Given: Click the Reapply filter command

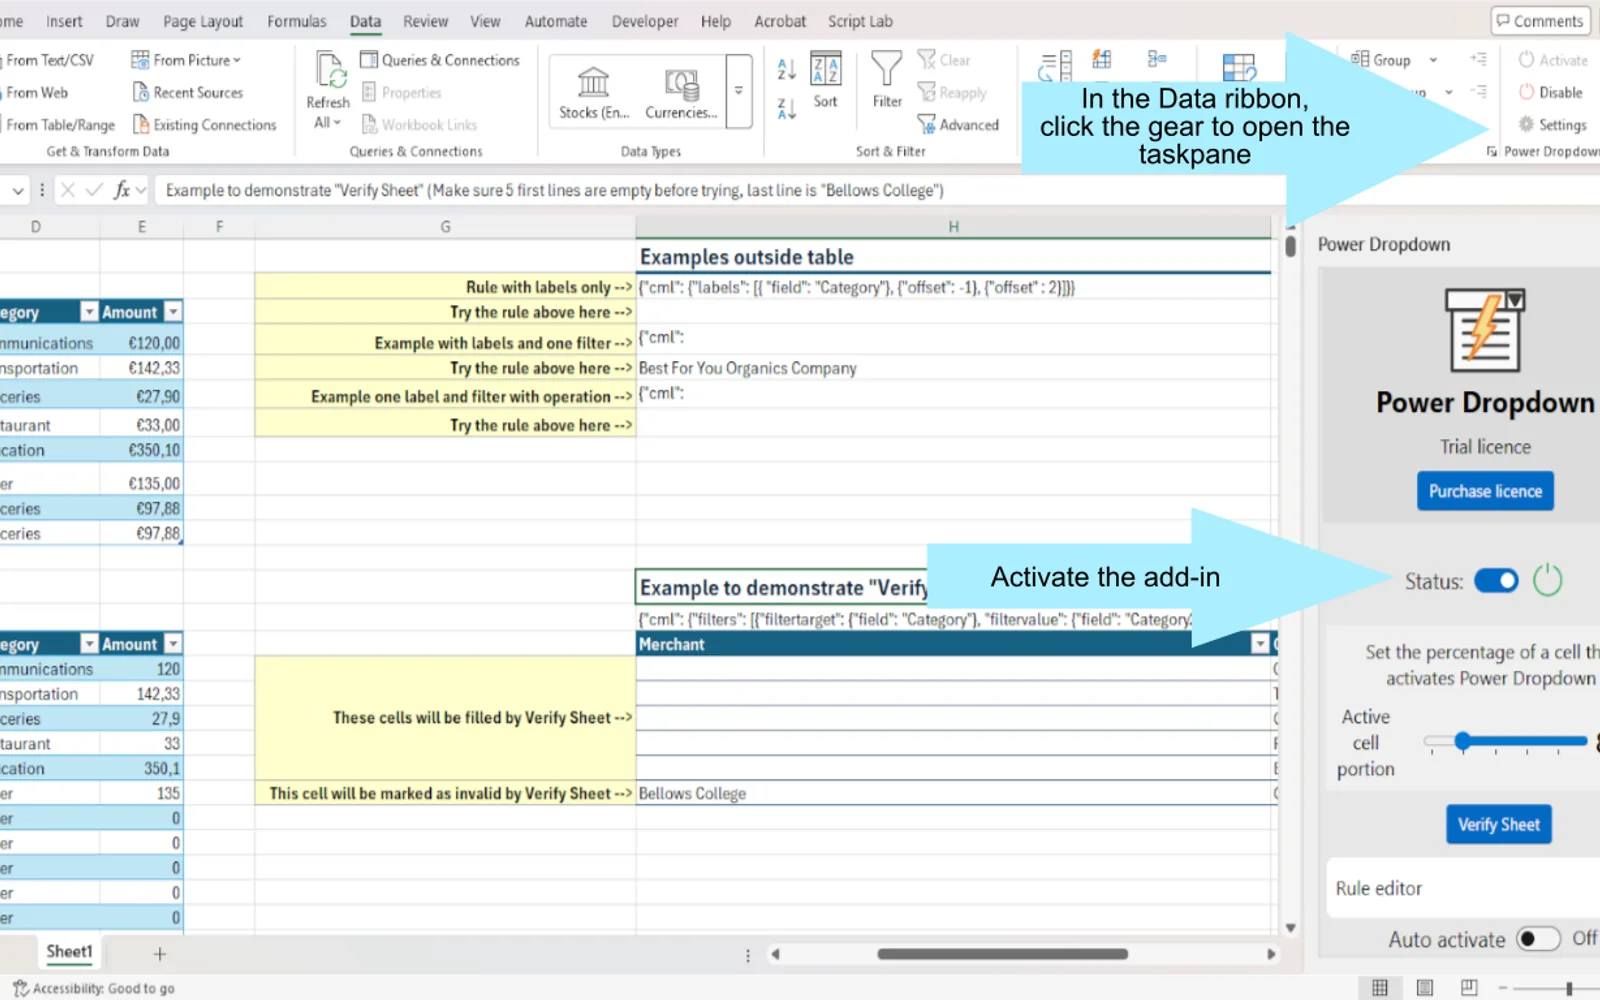Looking at the screenshot, I should coord(952,92).
